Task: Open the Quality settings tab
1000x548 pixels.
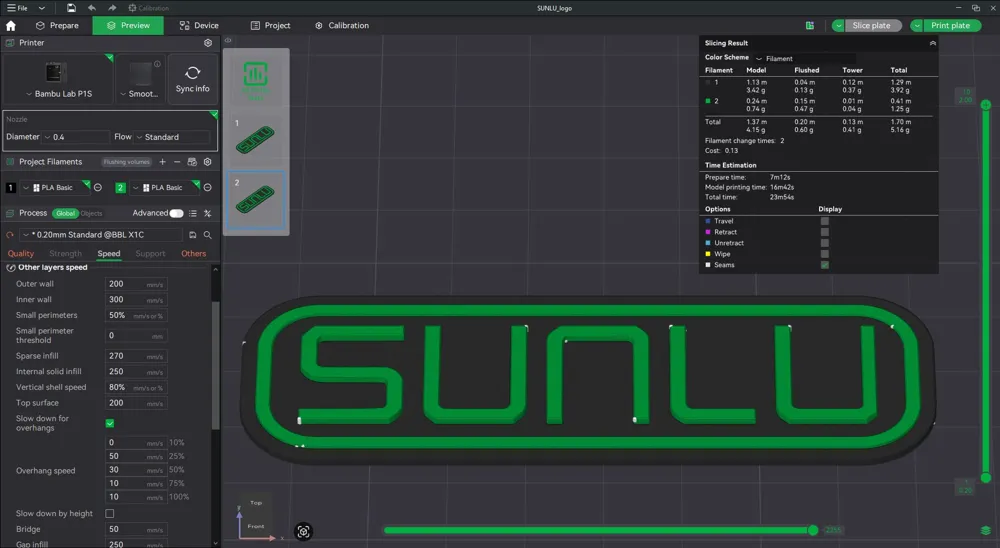Action: pos(20,253)
